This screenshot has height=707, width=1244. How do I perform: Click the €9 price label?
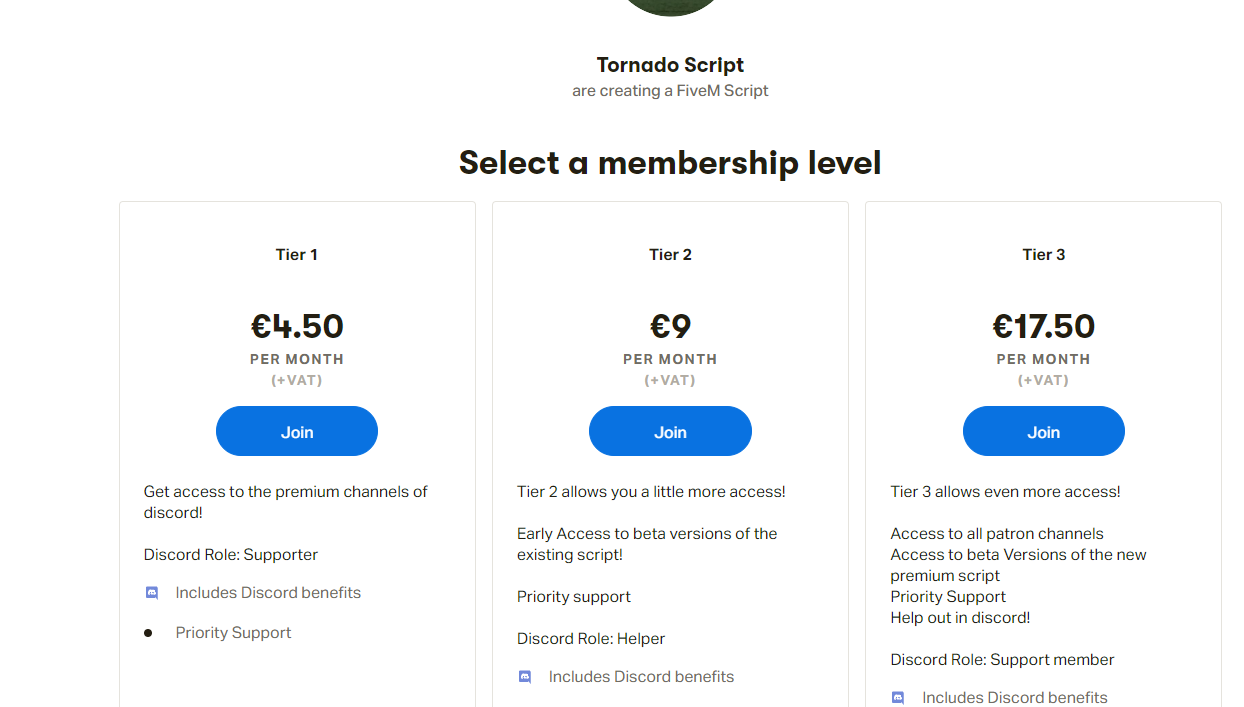pyautogui.click(x=670, y=326)
